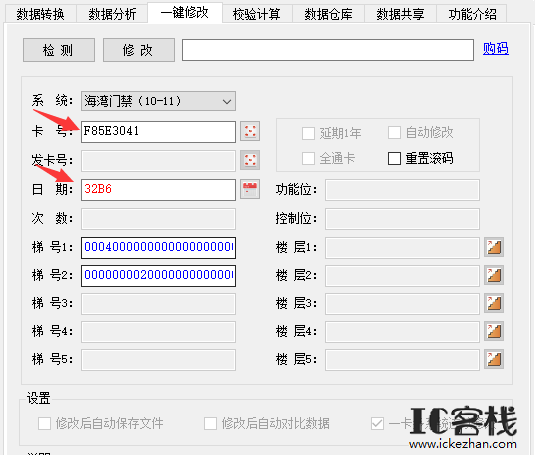Open the 校验计算 tab
Image resolution: width=535 pixels, height=455 pixels.
(x=256, y=14)
